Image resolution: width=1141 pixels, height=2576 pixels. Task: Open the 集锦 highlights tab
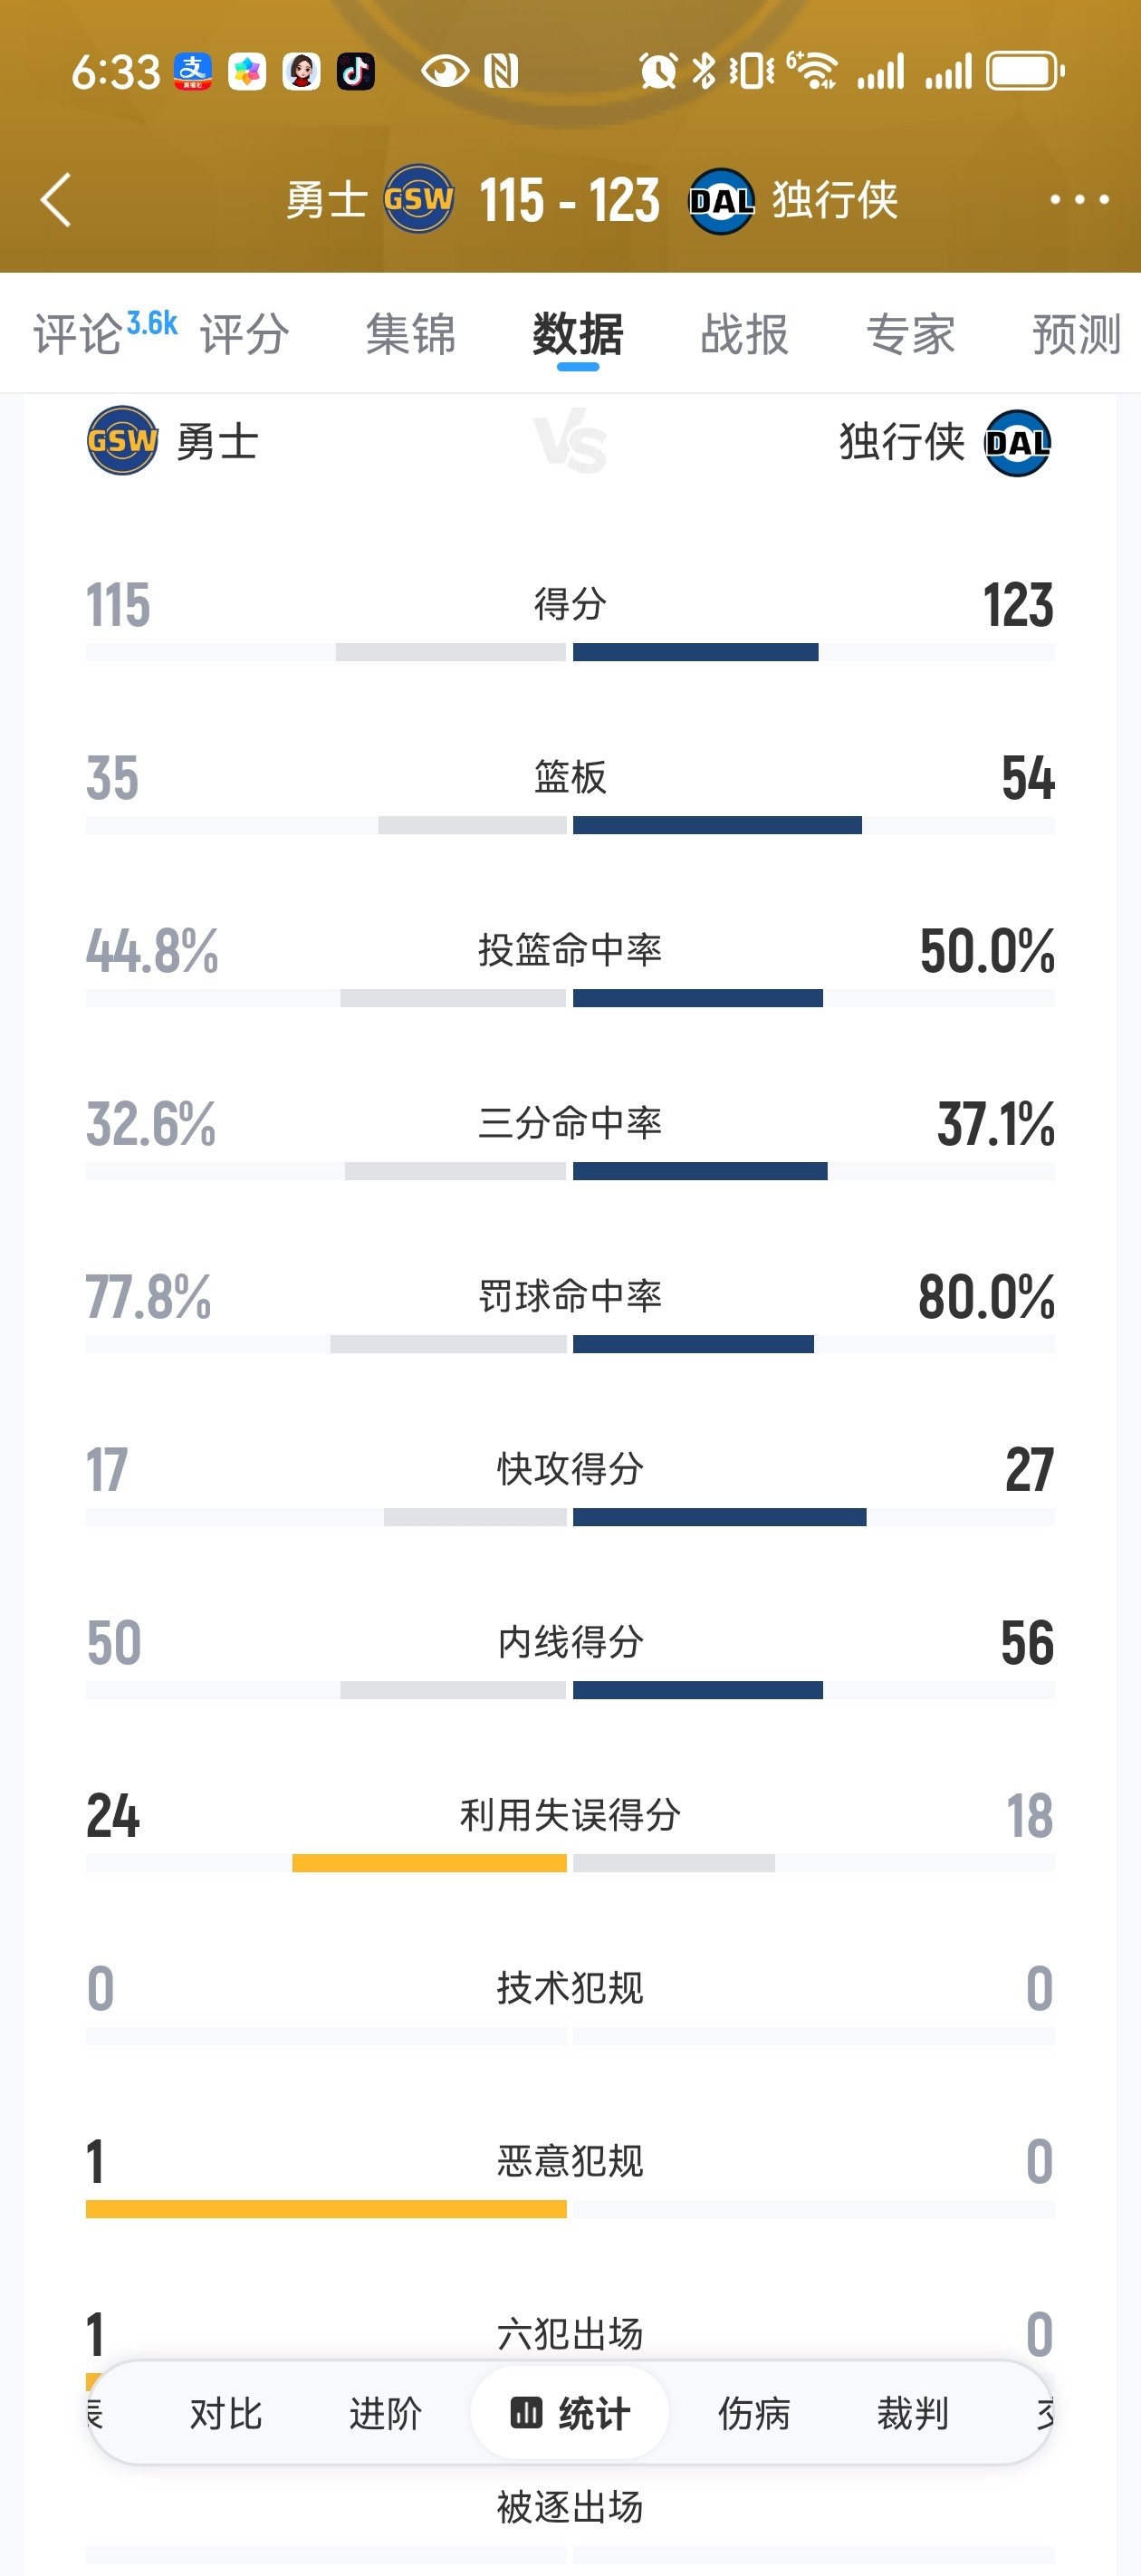pyautogui.click(x=411, y=333)
